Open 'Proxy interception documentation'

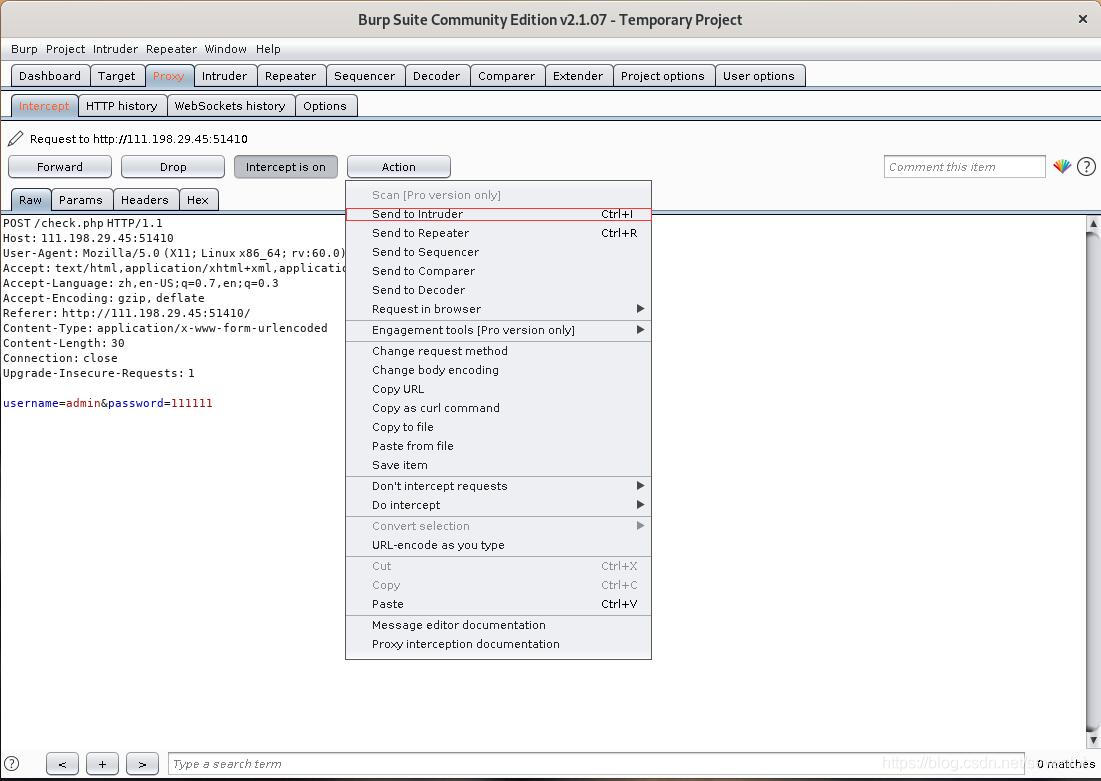point(499,644)
